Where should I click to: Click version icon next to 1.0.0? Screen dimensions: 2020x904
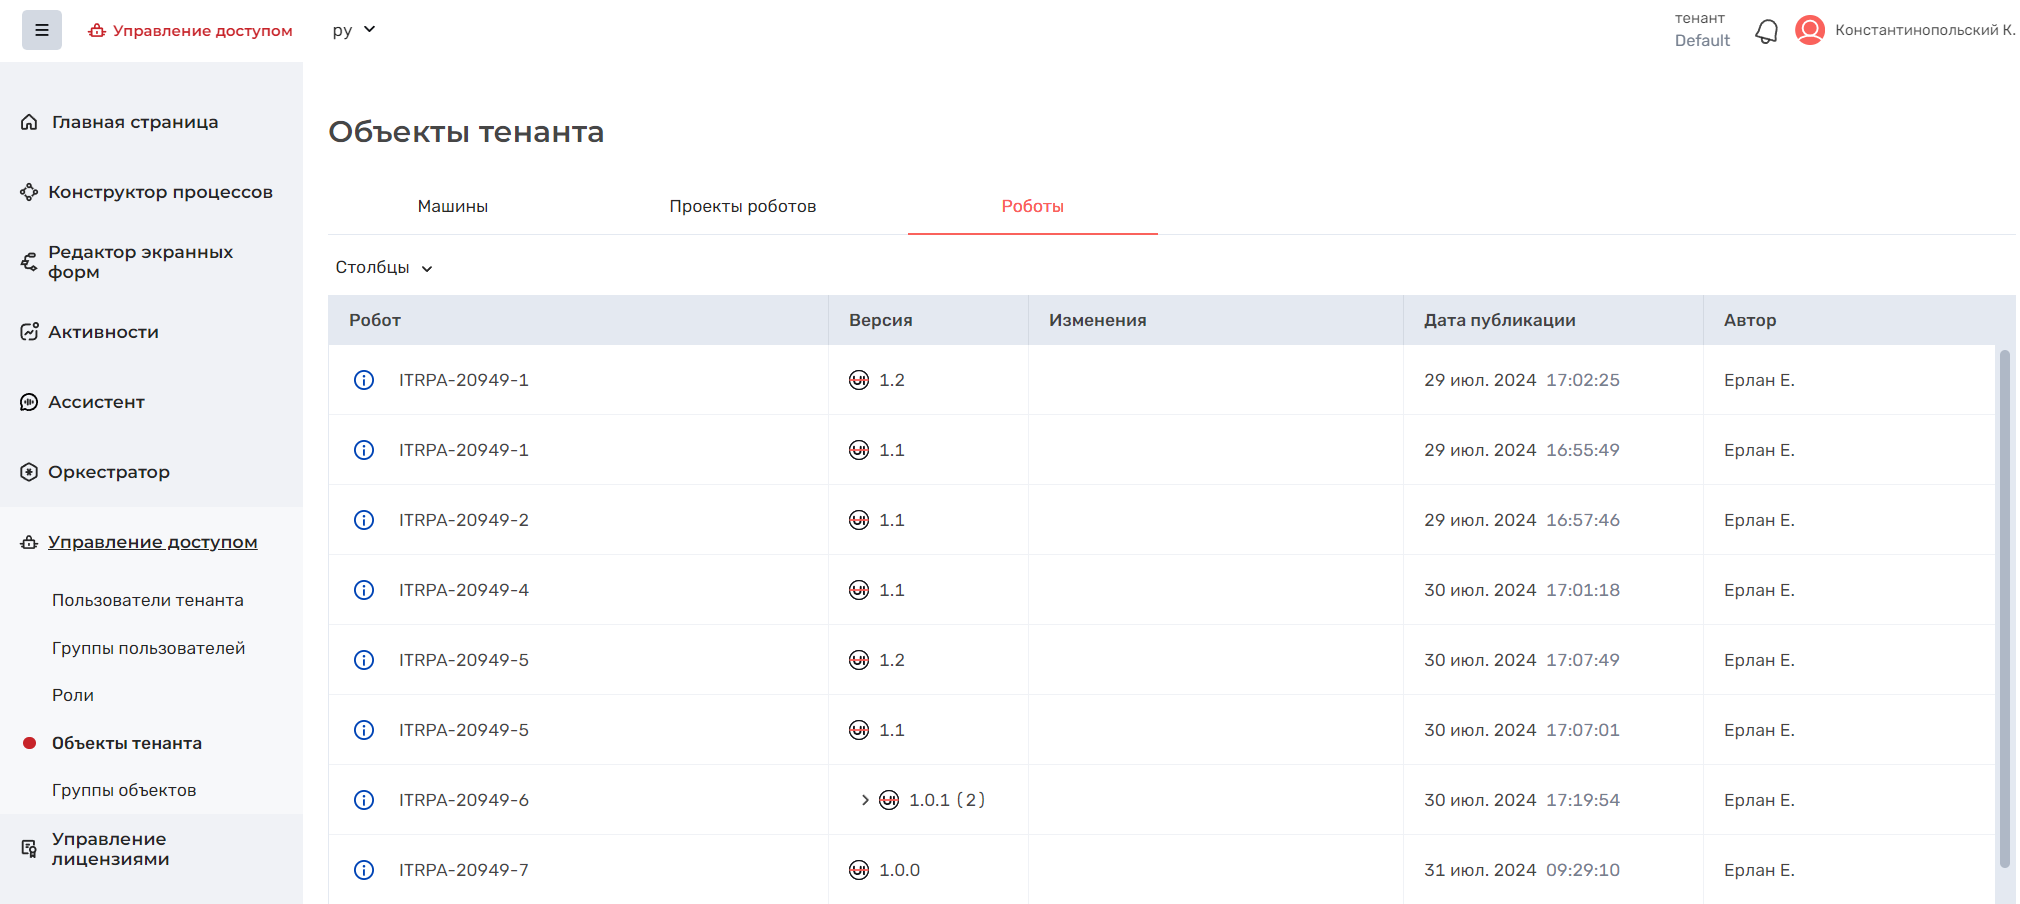click(x=859, y=870)
